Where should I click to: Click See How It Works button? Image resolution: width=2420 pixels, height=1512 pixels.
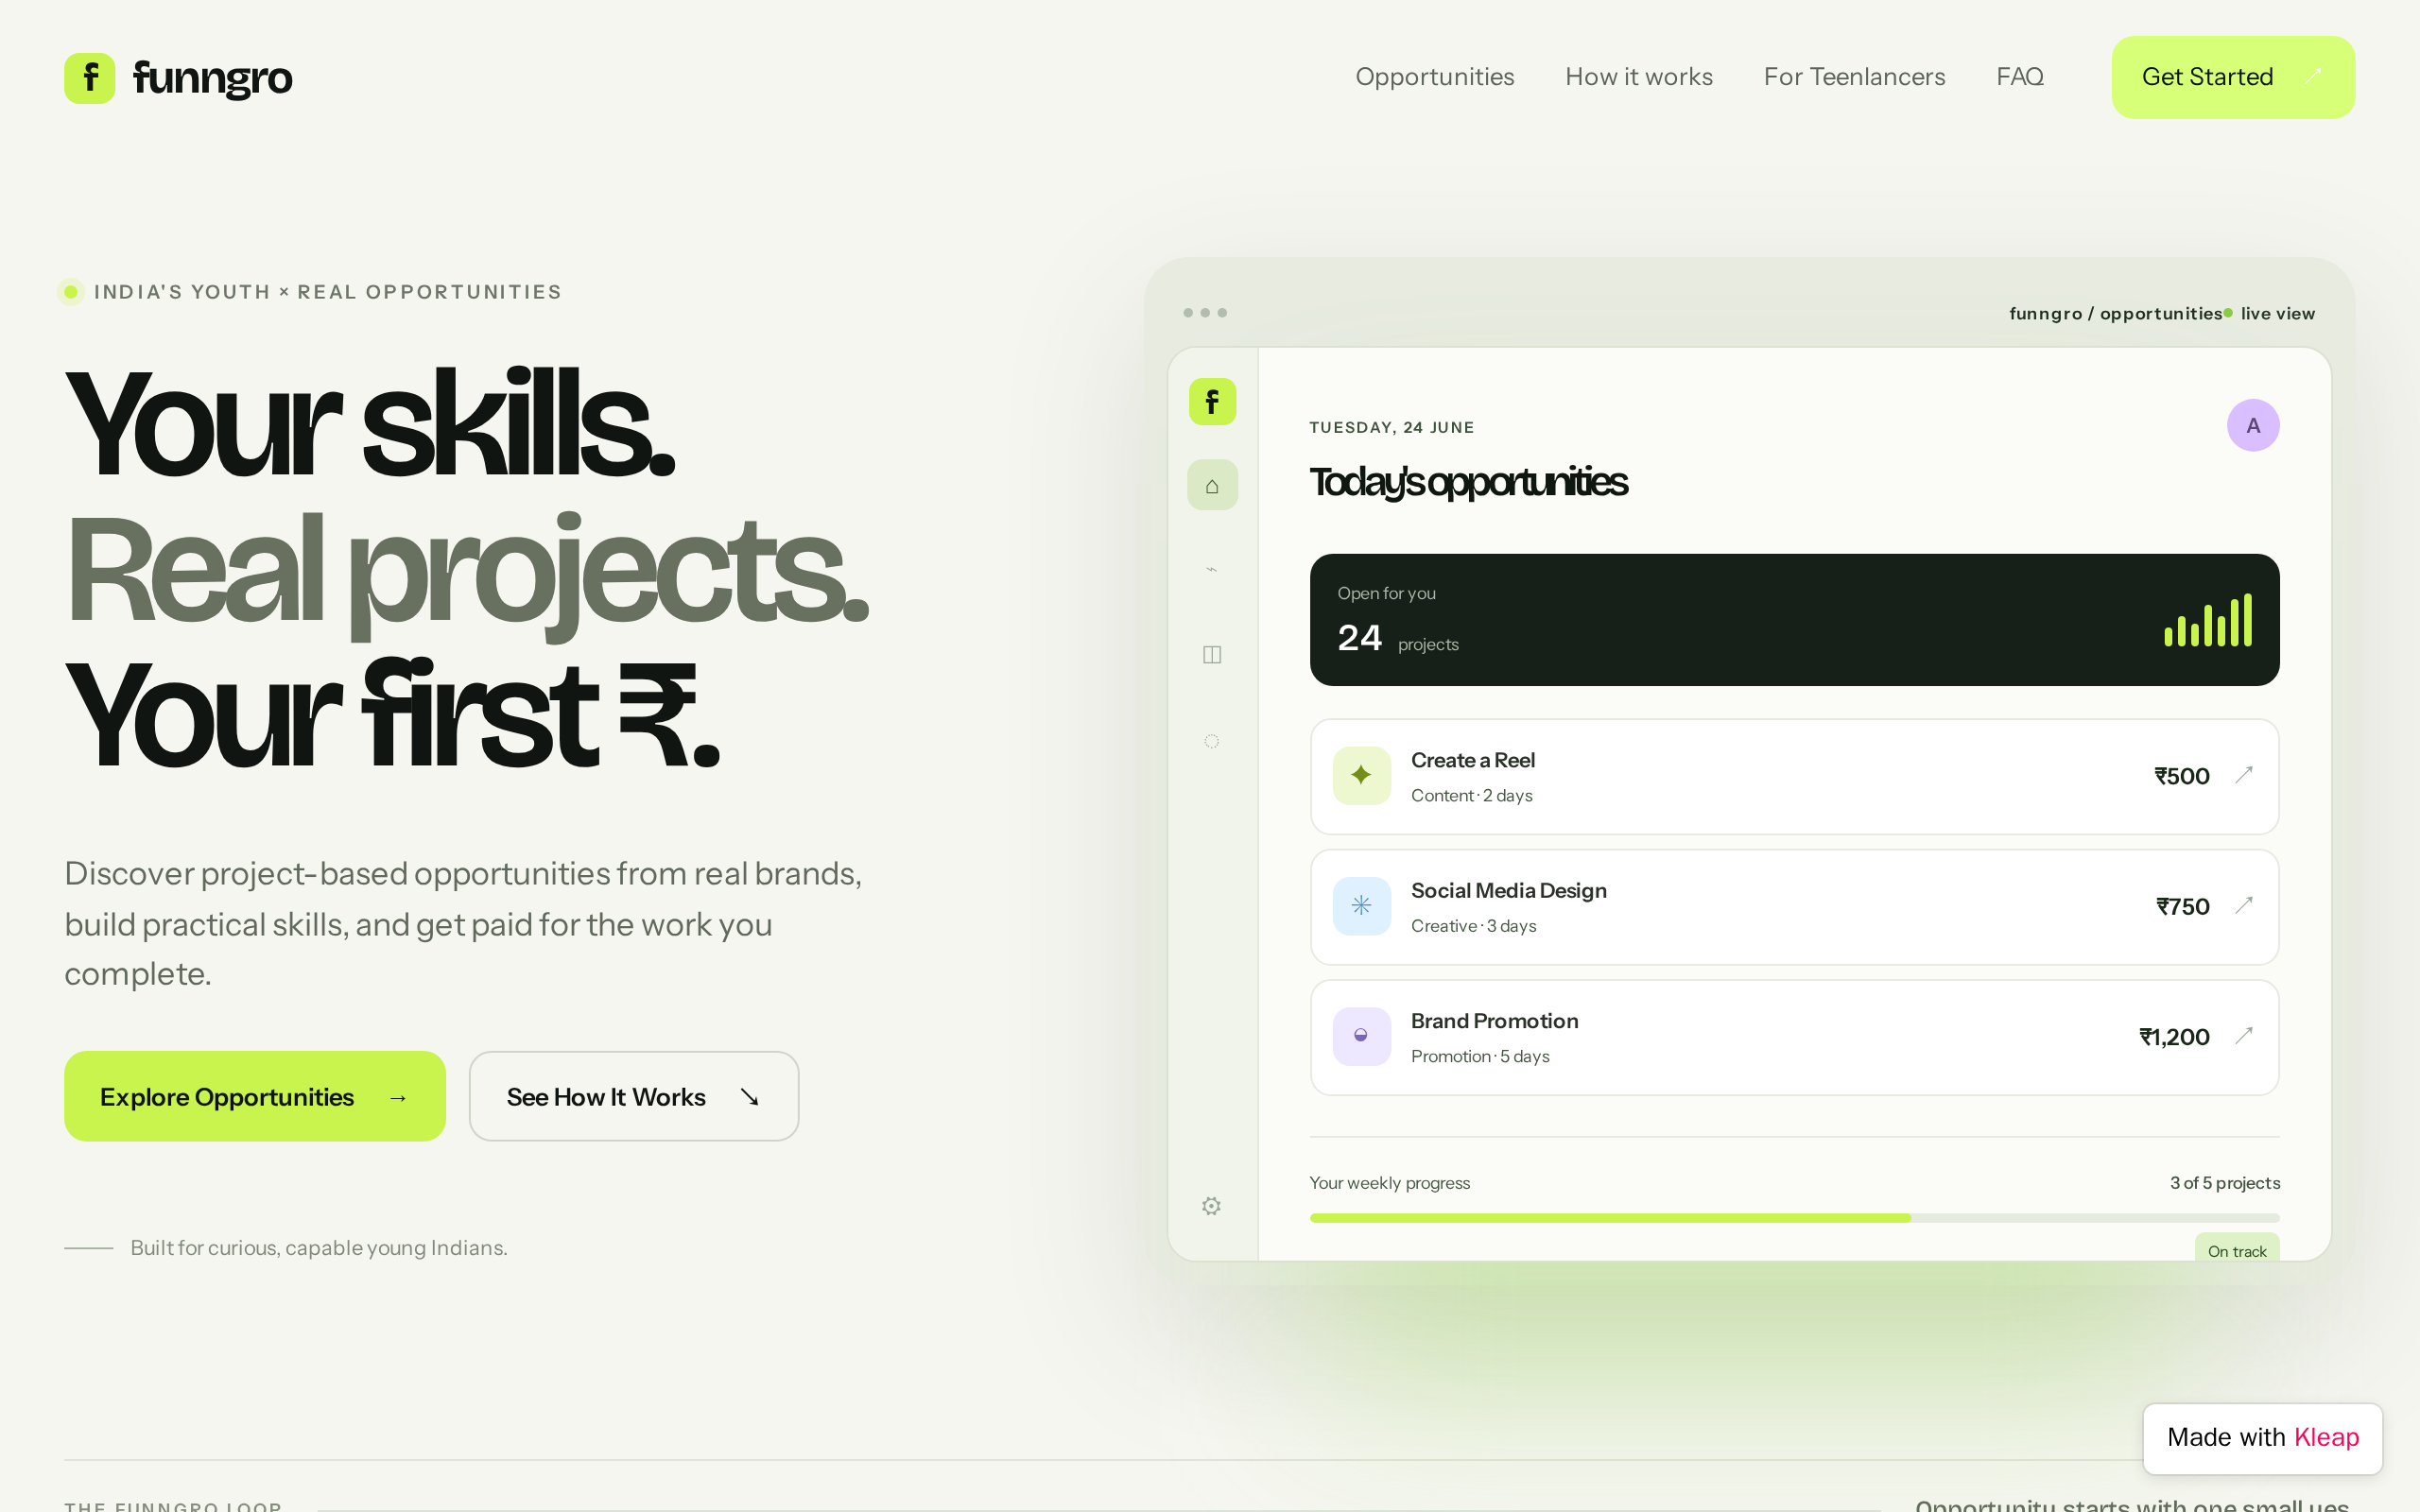[x=634, y=1096]
